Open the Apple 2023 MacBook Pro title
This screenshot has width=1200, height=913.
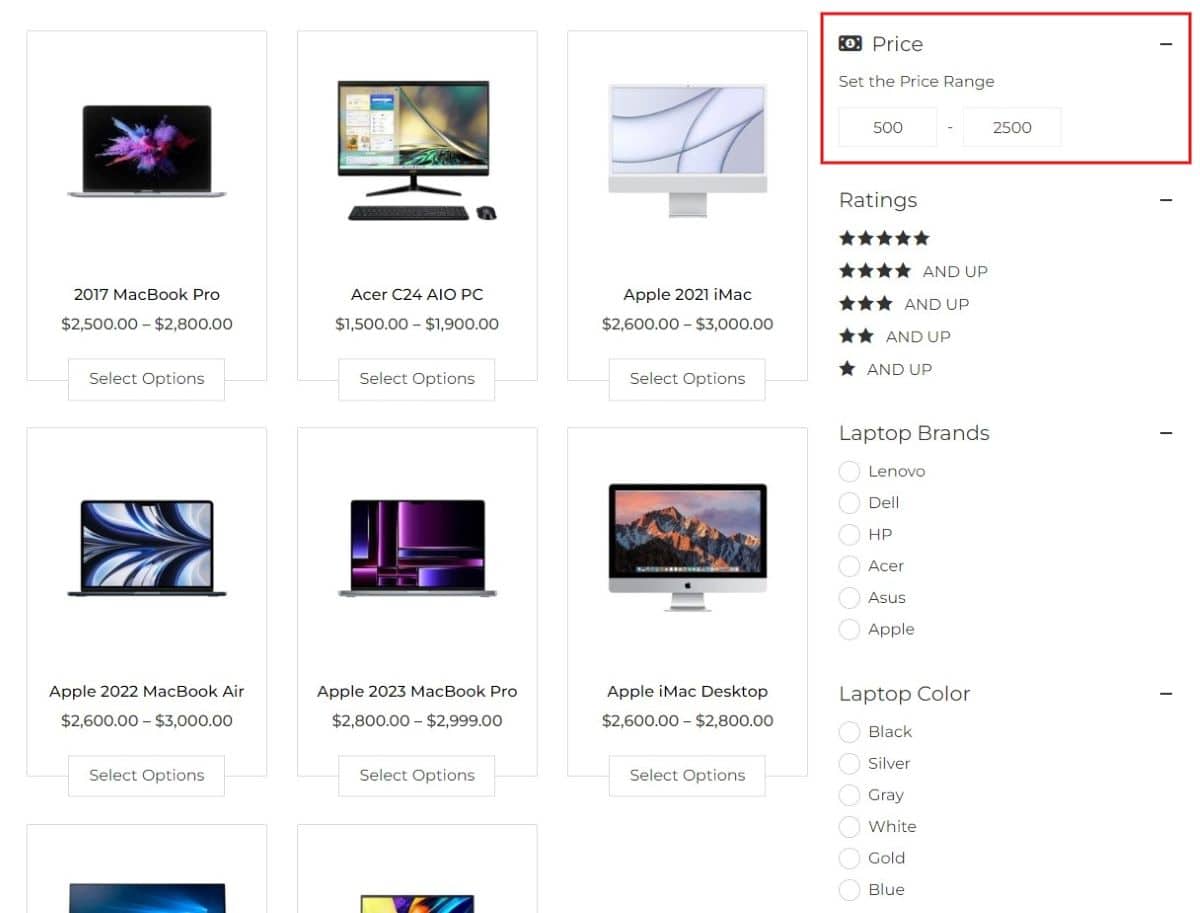pos(417,691)
